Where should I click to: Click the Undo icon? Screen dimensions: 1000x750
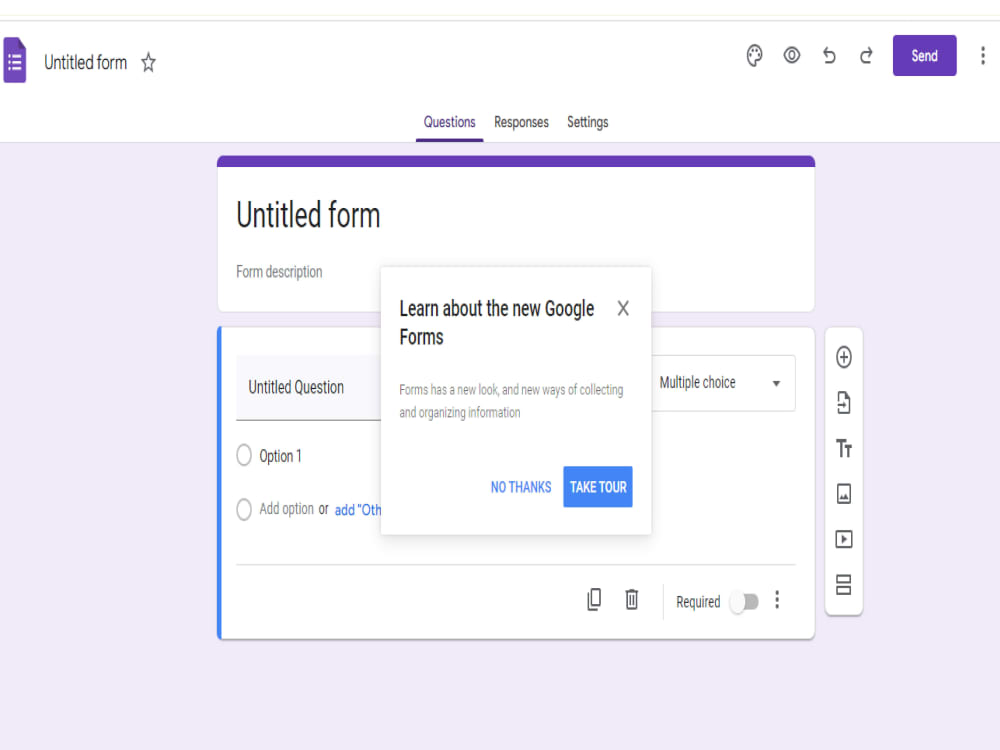[x=828, y=55]
